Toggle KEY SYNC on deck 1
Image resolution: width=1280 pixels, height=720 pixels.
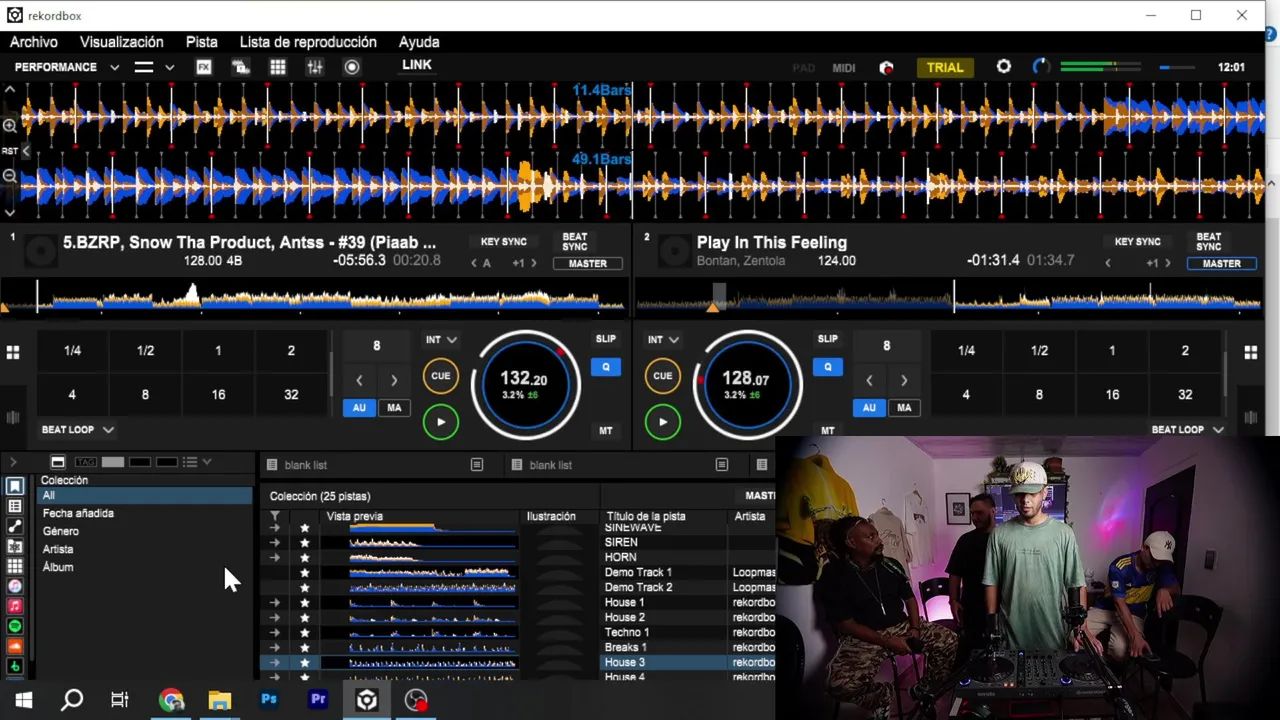coord(504,242)
